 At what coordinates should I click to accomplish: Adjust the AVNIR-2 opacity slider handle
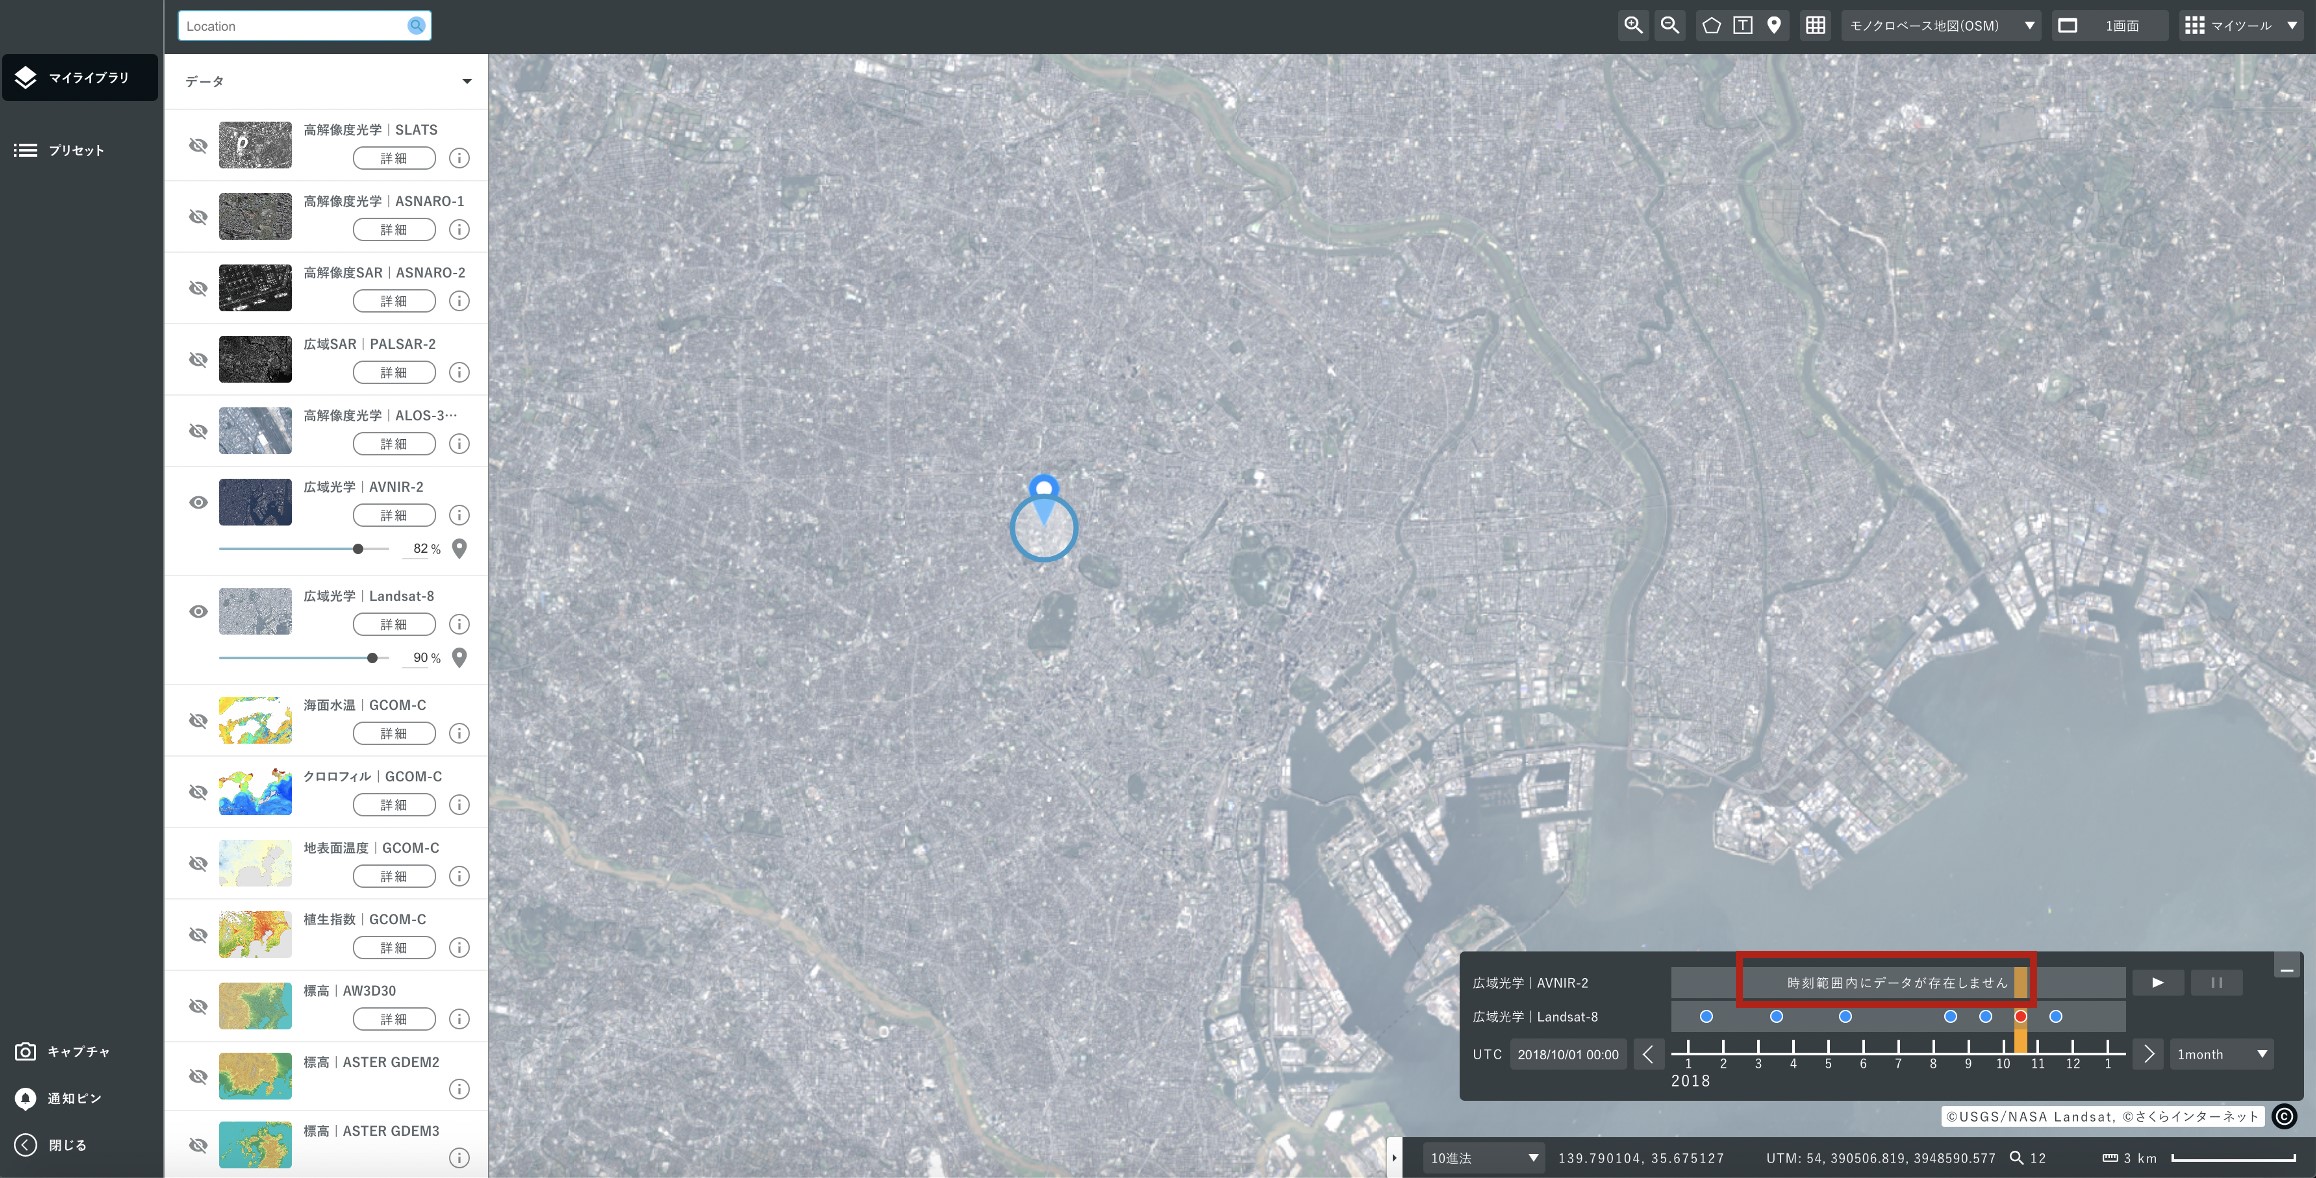(358, 549)
